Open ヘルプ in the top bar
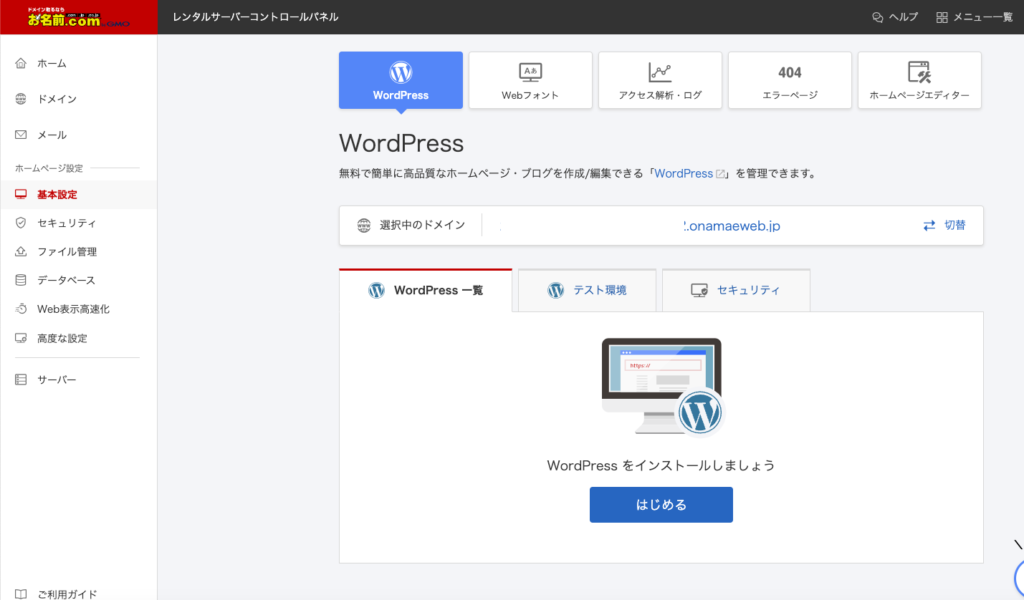 coord(895,18)
